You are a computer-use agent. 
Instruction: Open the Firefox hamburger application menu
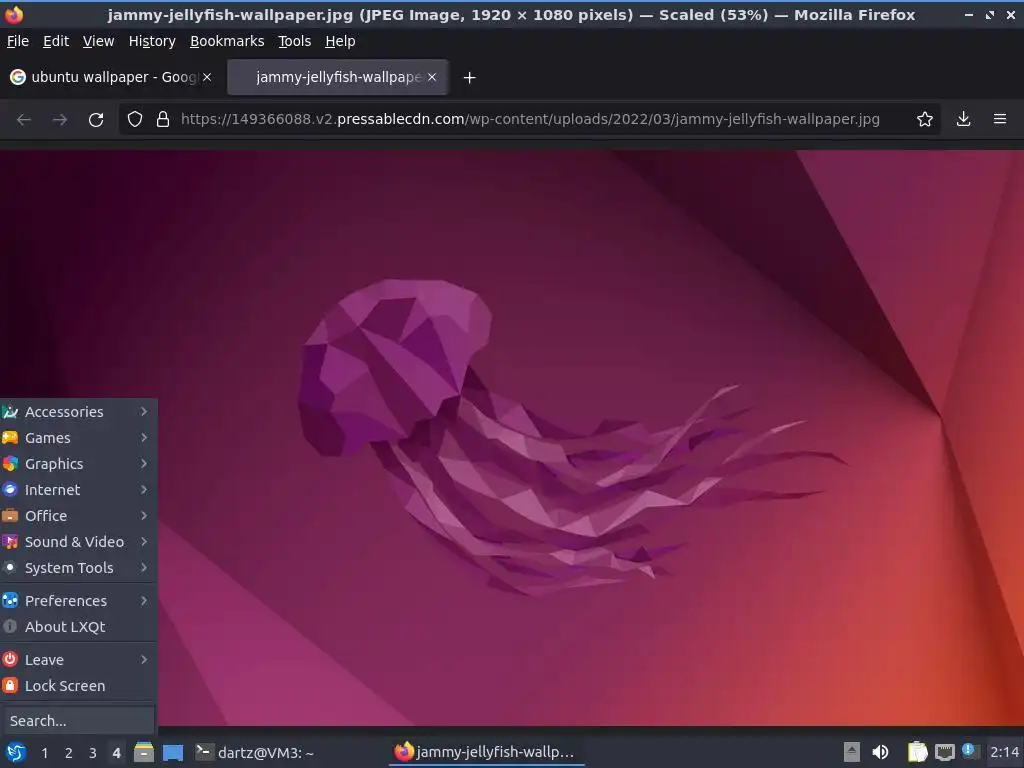tap(1000, 119)
